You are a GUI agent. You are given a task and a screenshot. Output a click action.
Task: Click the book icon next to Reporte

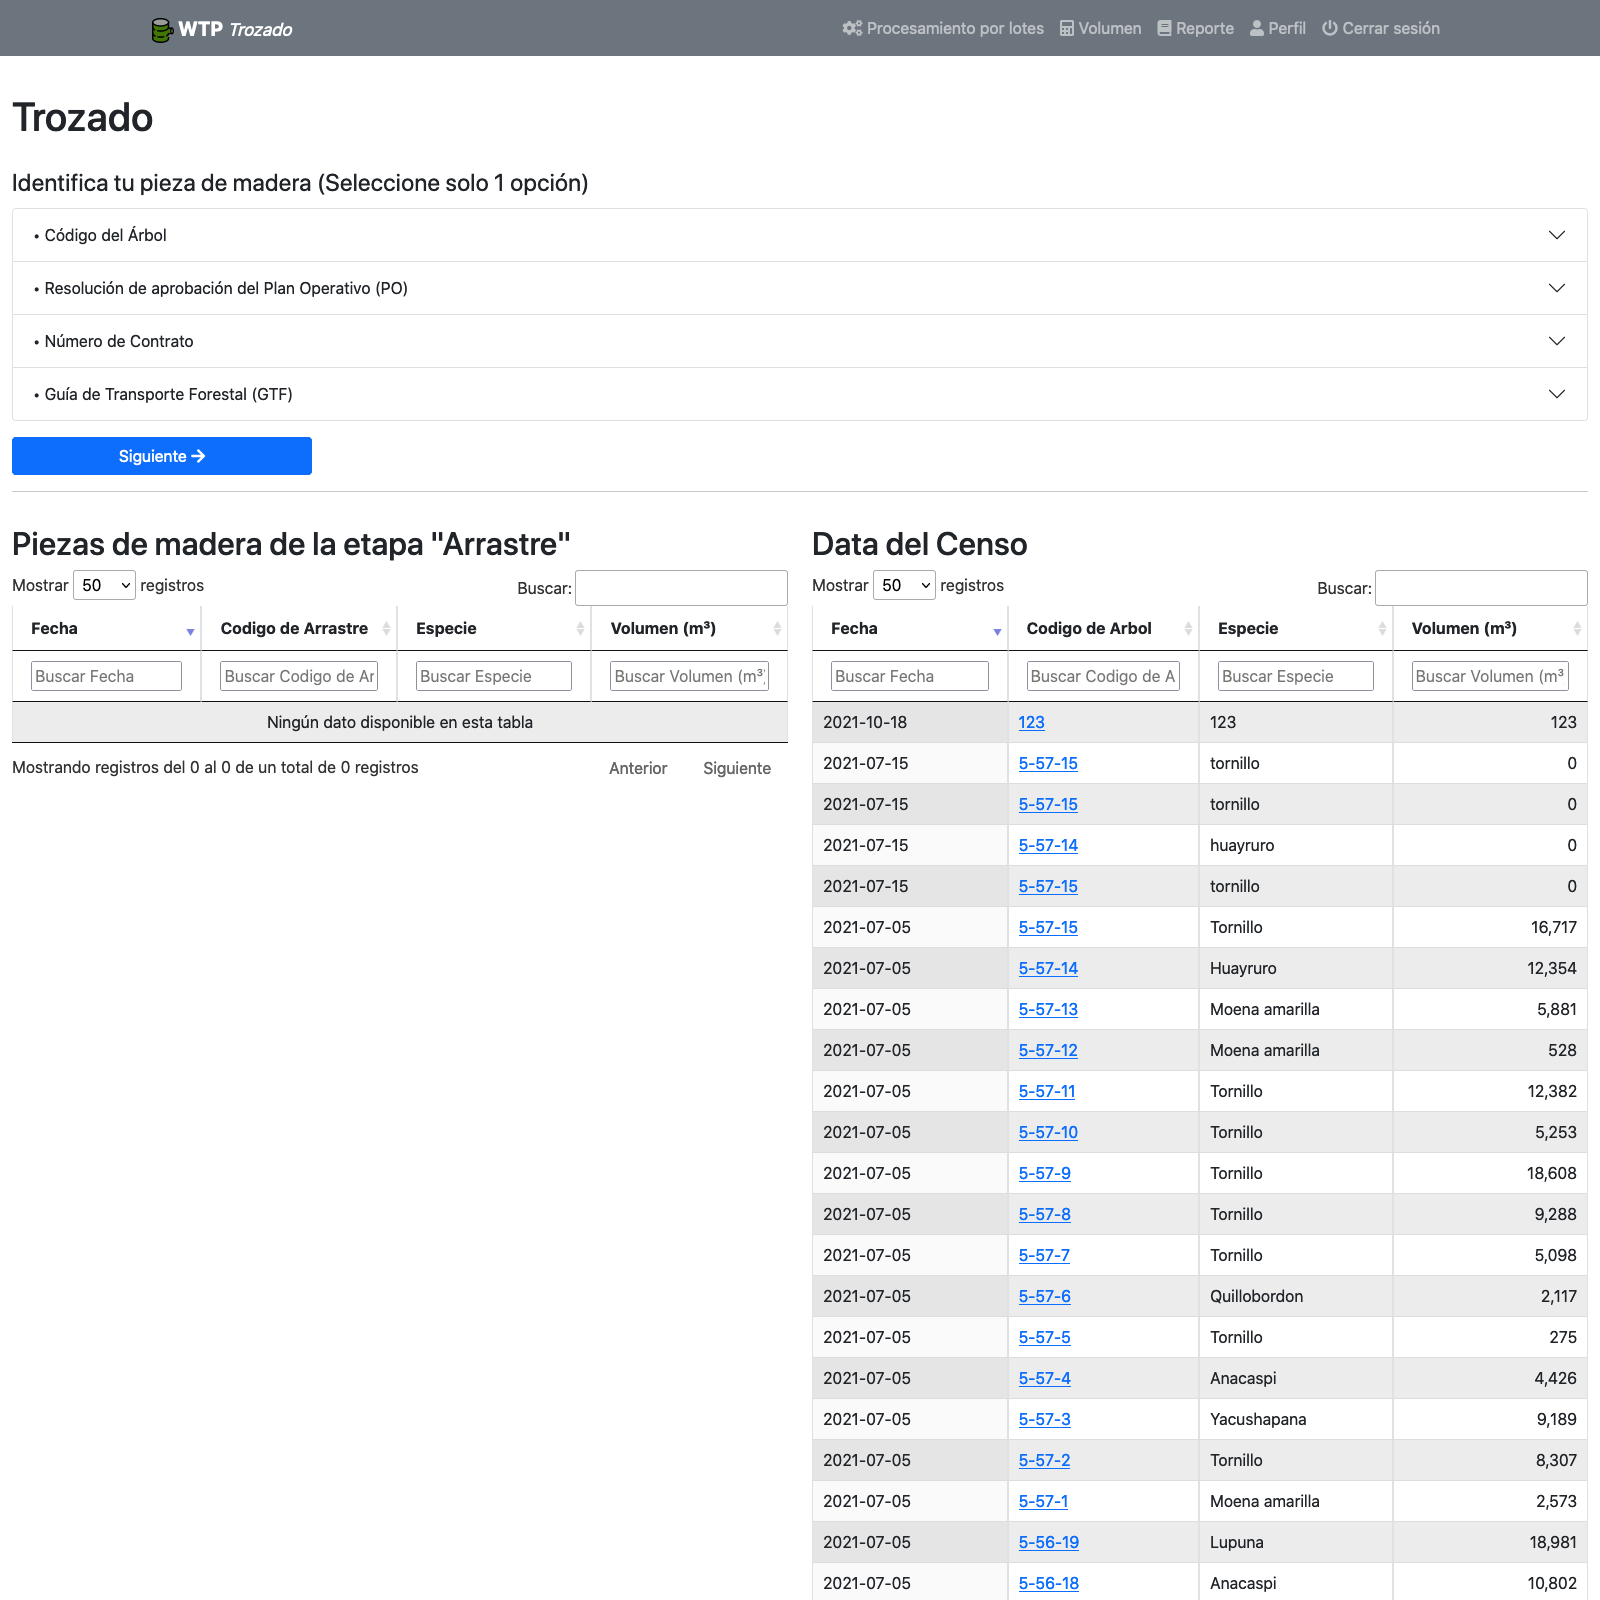[x=1164, y=28]
